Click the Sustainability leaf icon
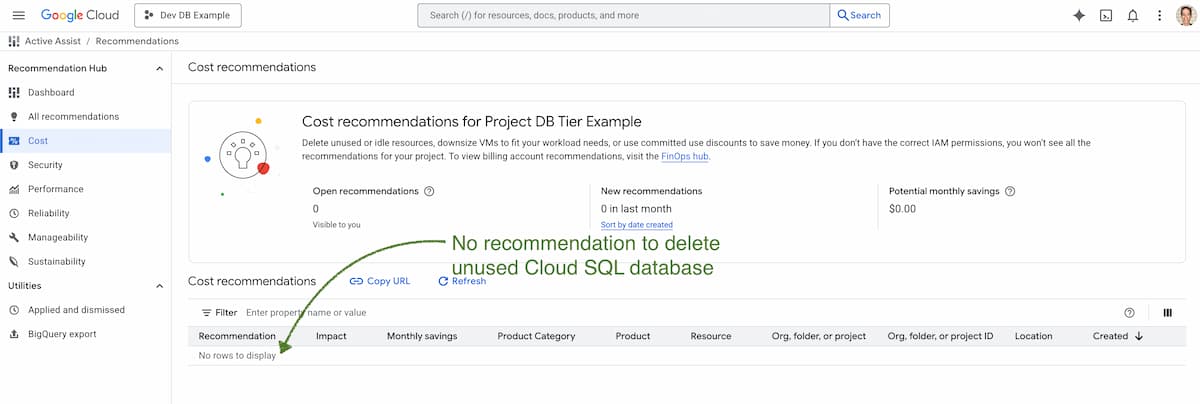1200x404 pixels. 14,262
